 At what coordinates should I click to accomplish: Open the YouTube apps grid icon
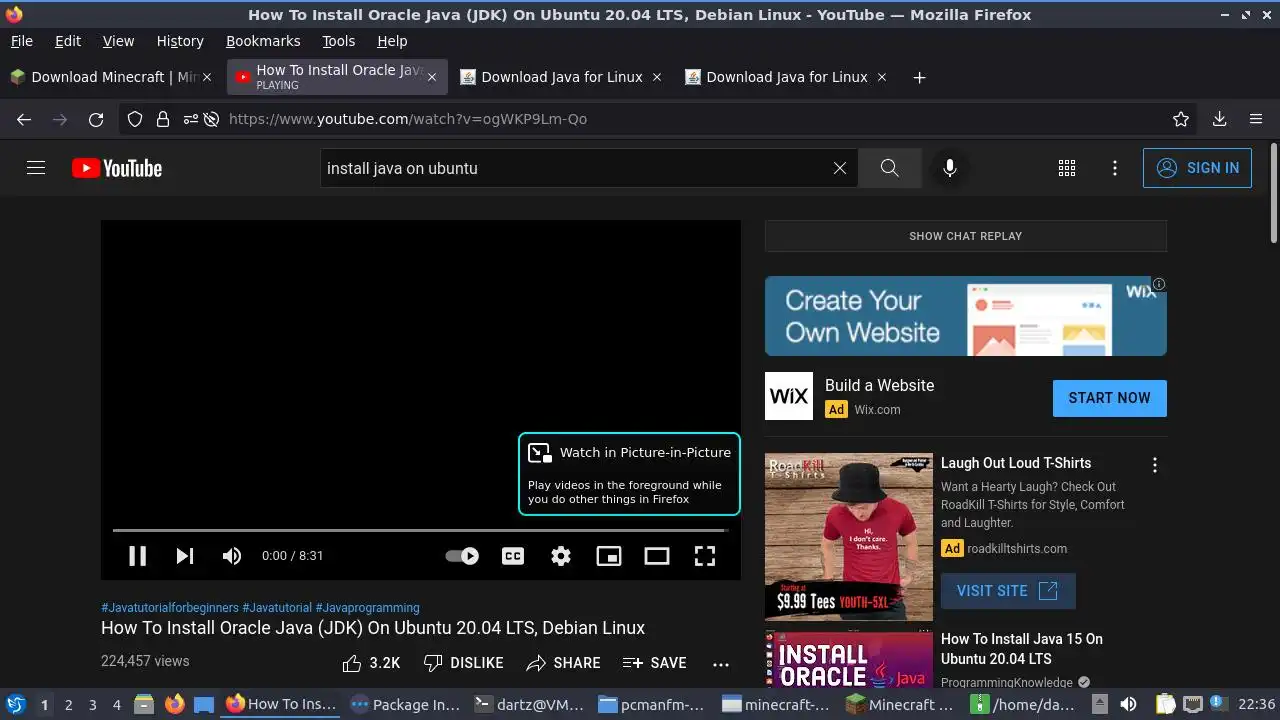[x=1067, y=168]
